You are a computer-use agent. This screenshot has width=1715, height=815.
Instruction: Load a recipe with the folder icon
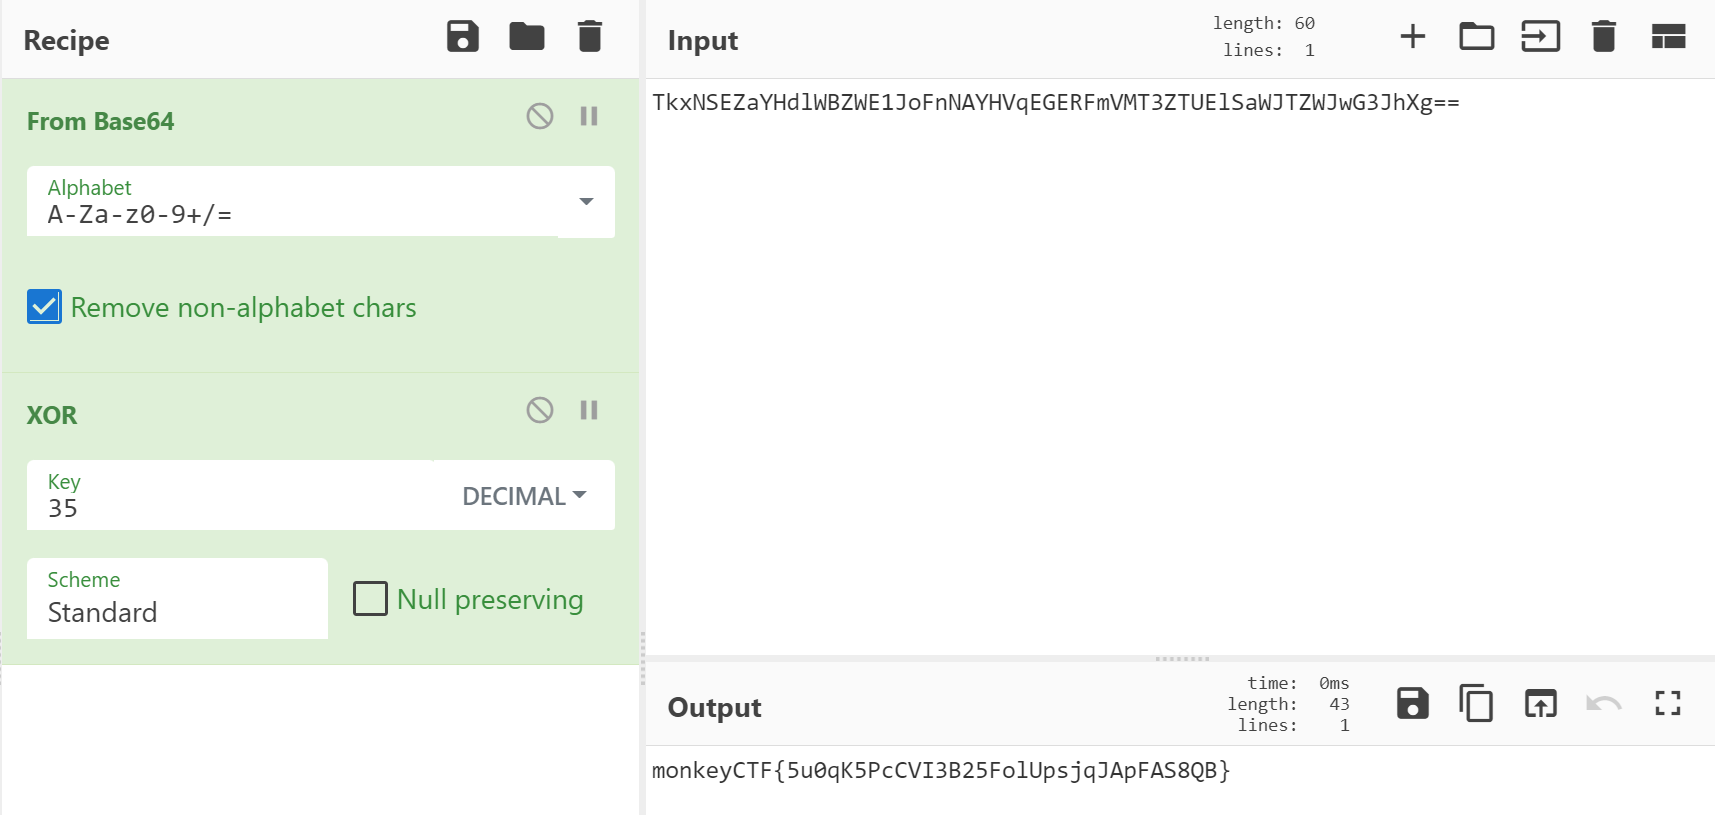click(526, 37)
